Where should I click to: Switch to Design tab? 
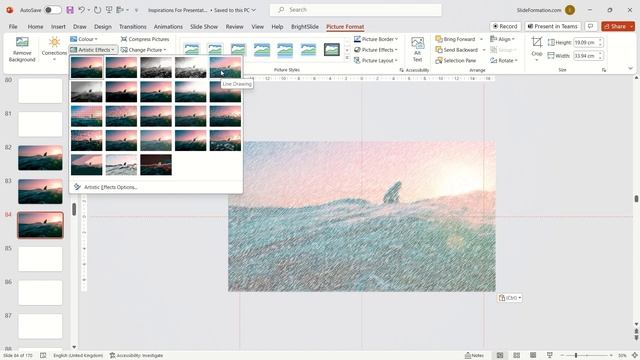click(x=102, y=27)
